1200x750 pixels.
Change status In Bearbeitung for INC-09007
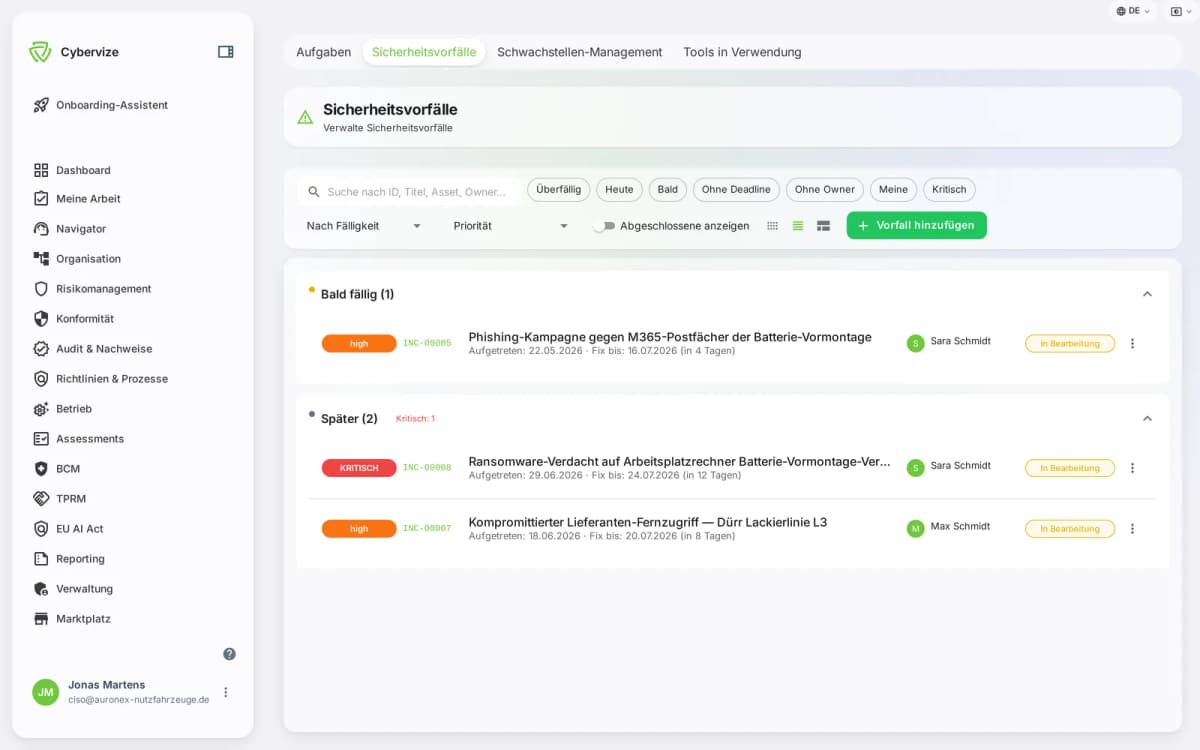pyautogui.click(x=1069, y=528)
